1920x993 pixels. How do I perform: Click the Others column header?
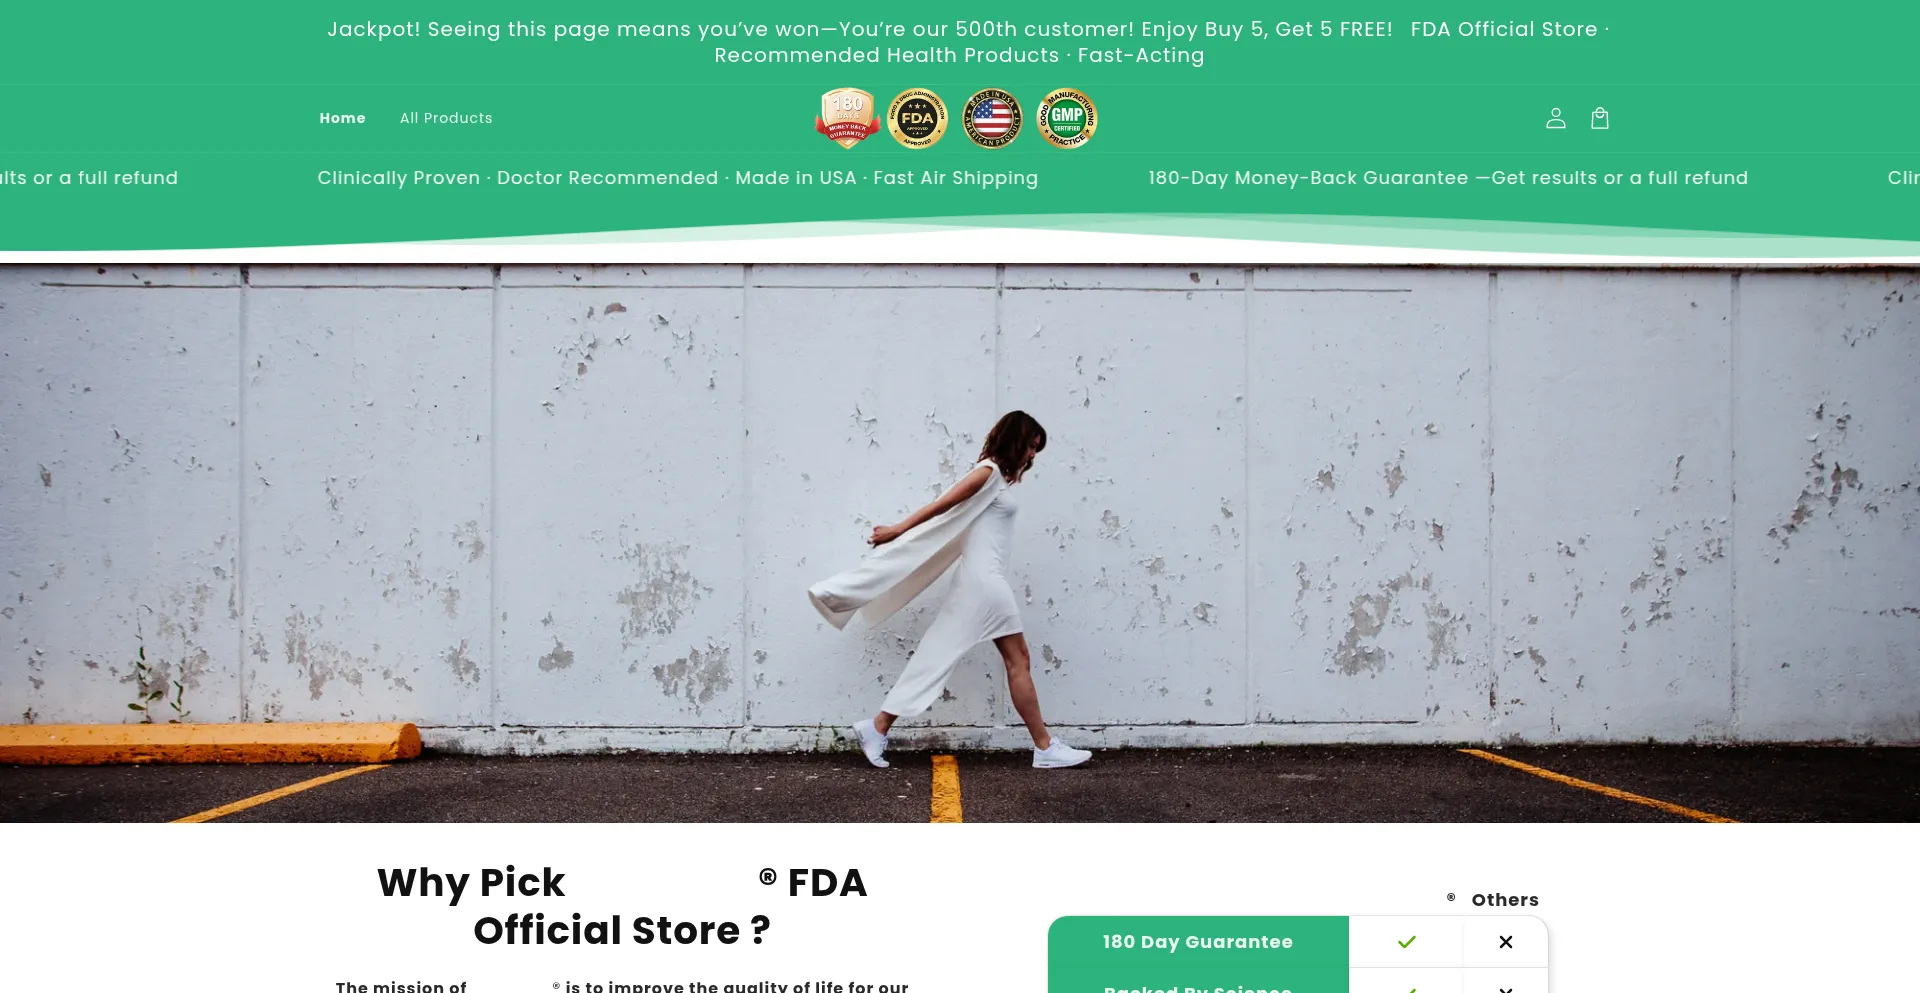1505,900
